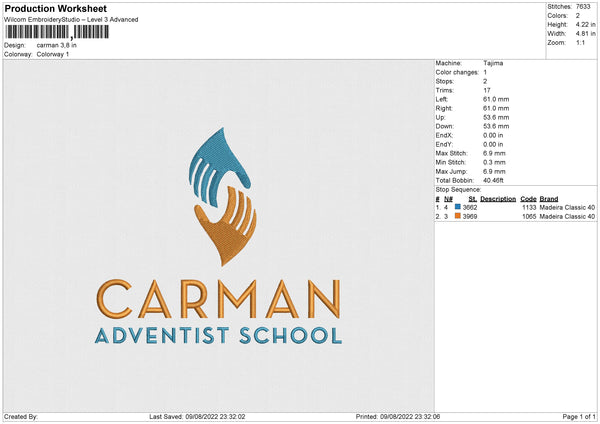Click 'Madeira Classic 40' brand for code 1133

567,207
